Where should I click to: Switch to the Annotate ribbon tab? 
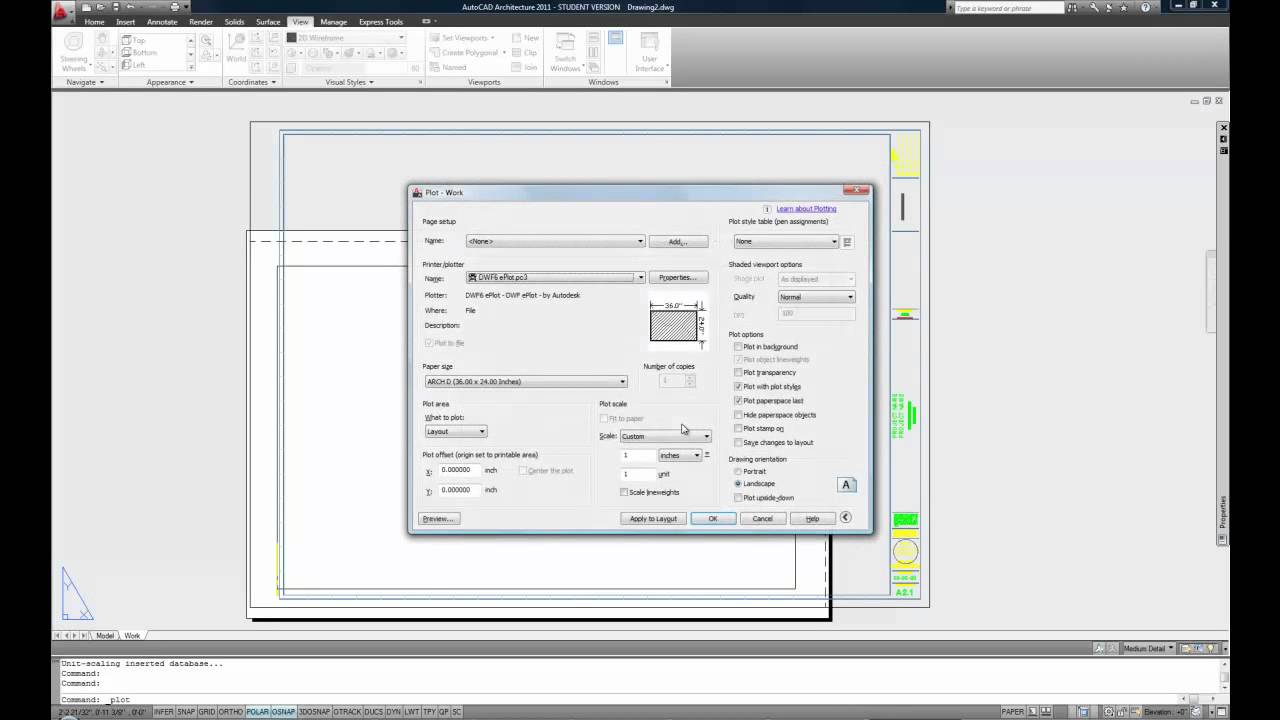point(162,21)
